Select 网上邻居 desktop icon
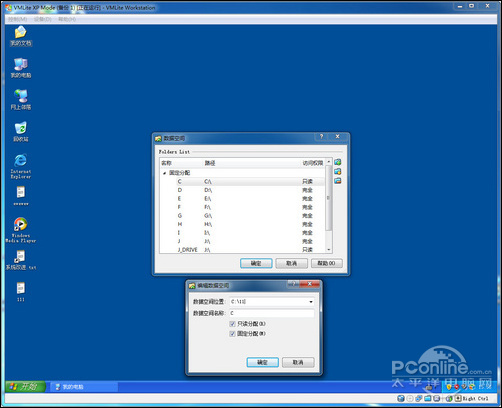 point(21,100)
